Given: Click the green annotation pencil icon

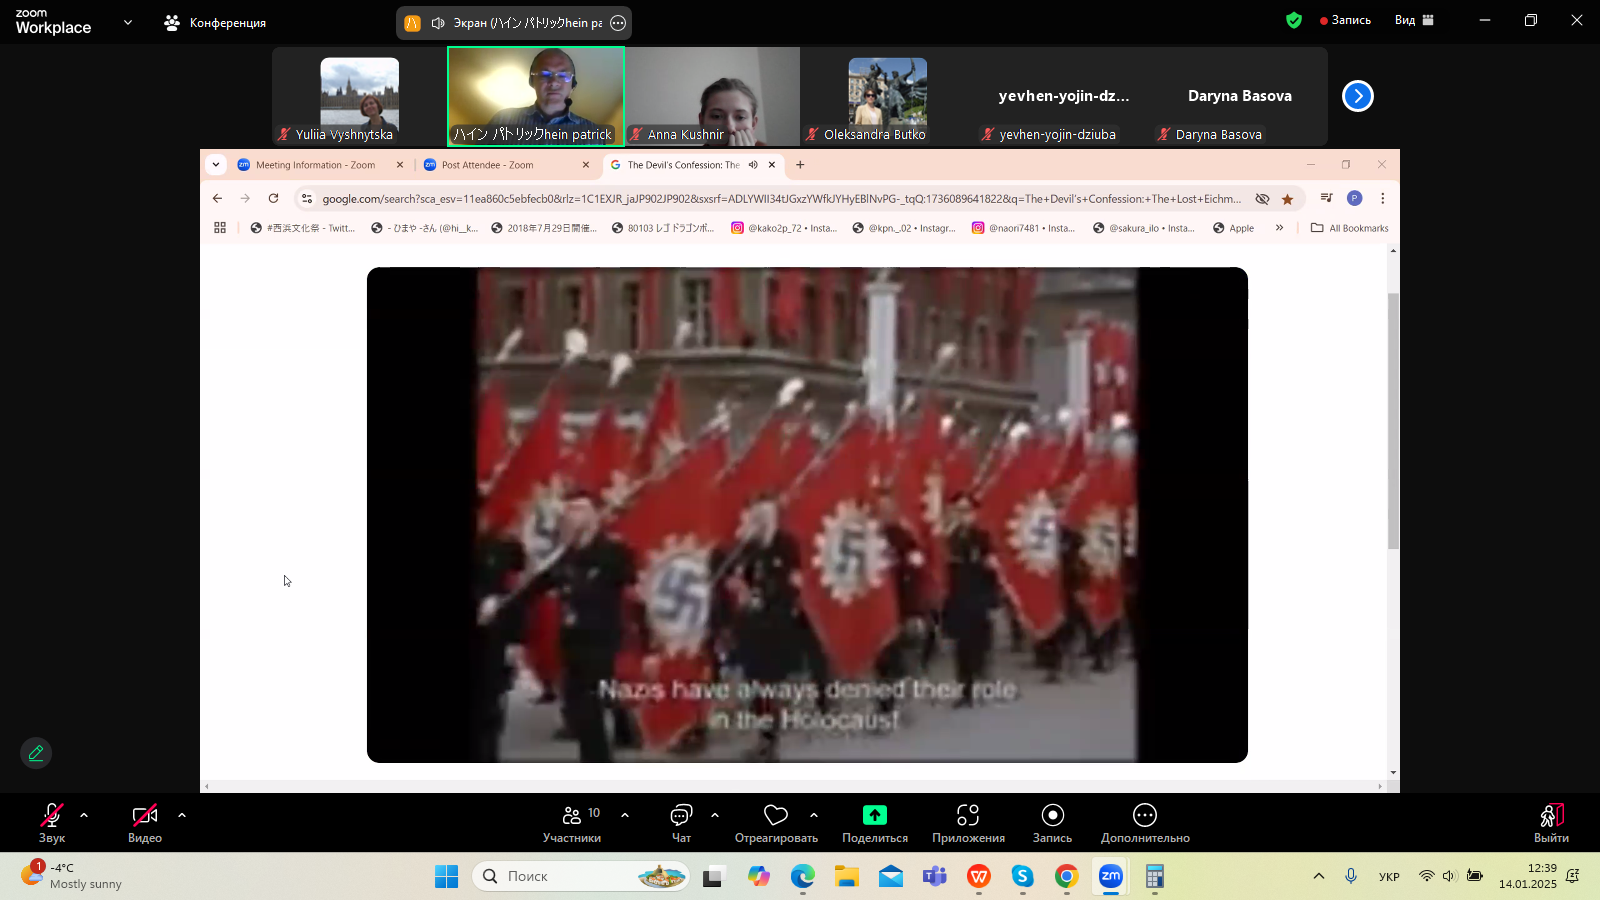Looking at the screenshot, I should point(36,753).
